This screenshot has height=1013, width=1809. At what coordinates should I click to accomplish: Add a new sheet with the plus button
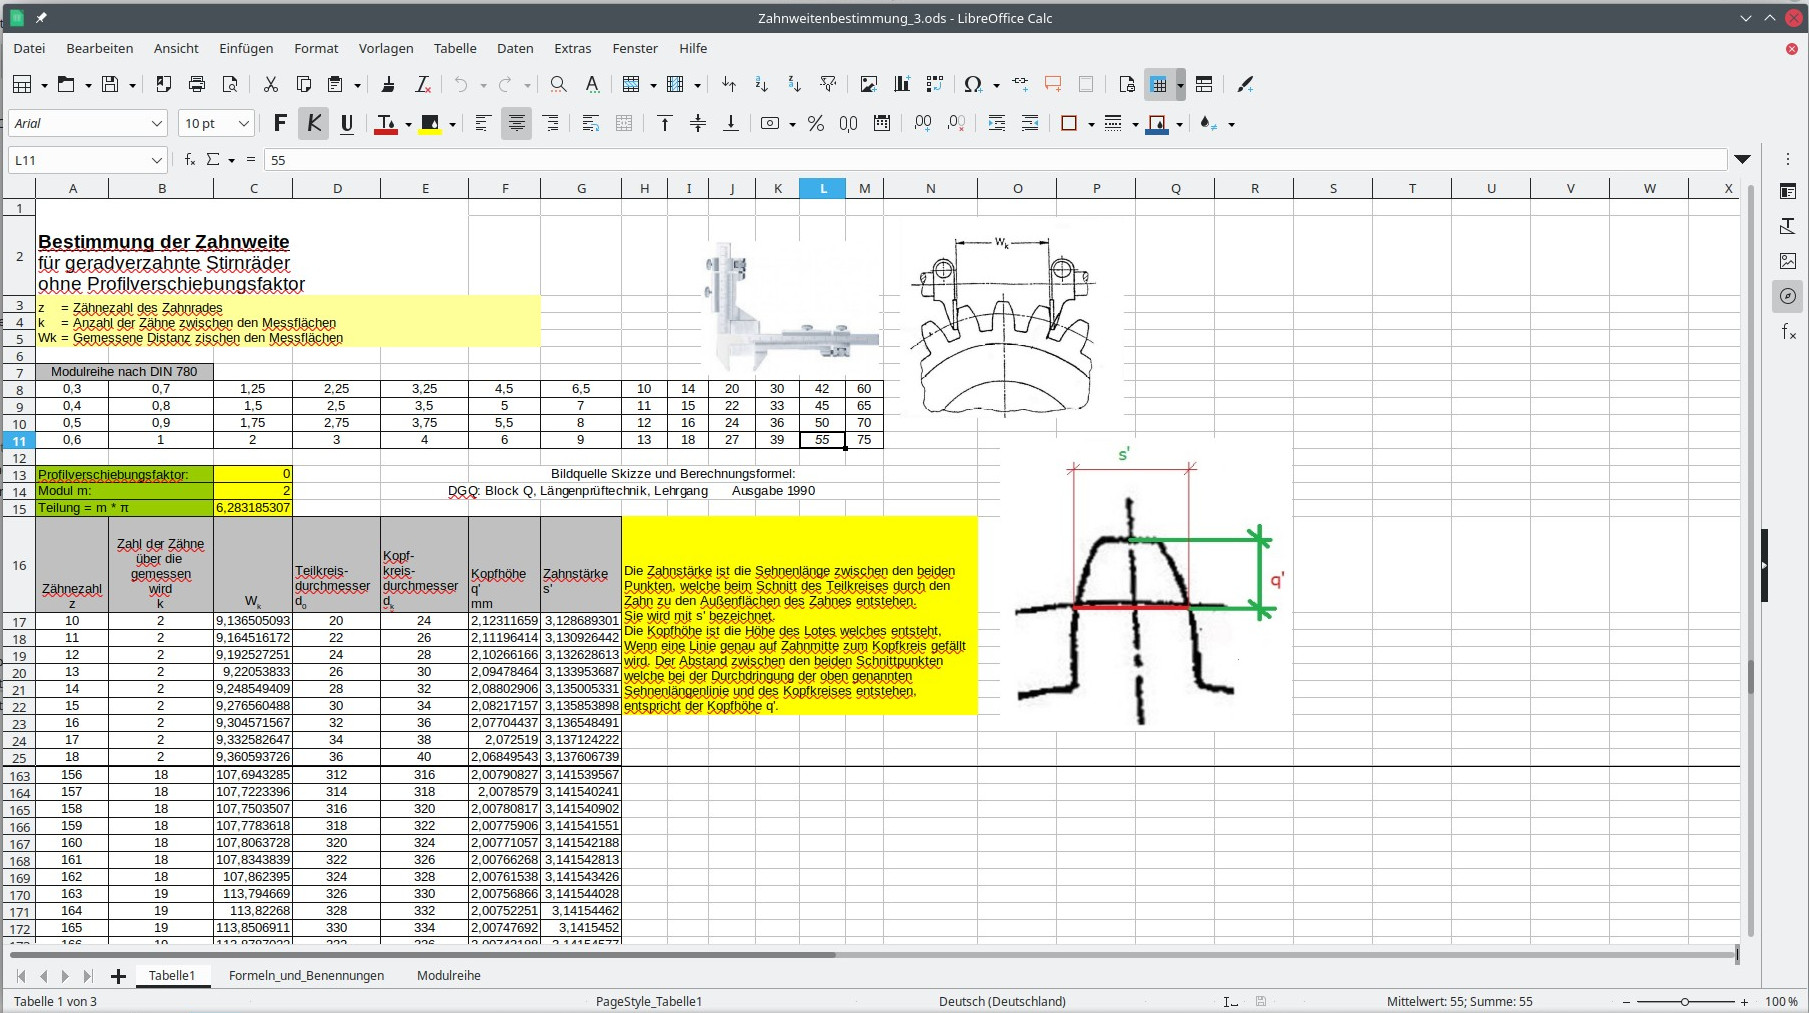pos(118,976)
